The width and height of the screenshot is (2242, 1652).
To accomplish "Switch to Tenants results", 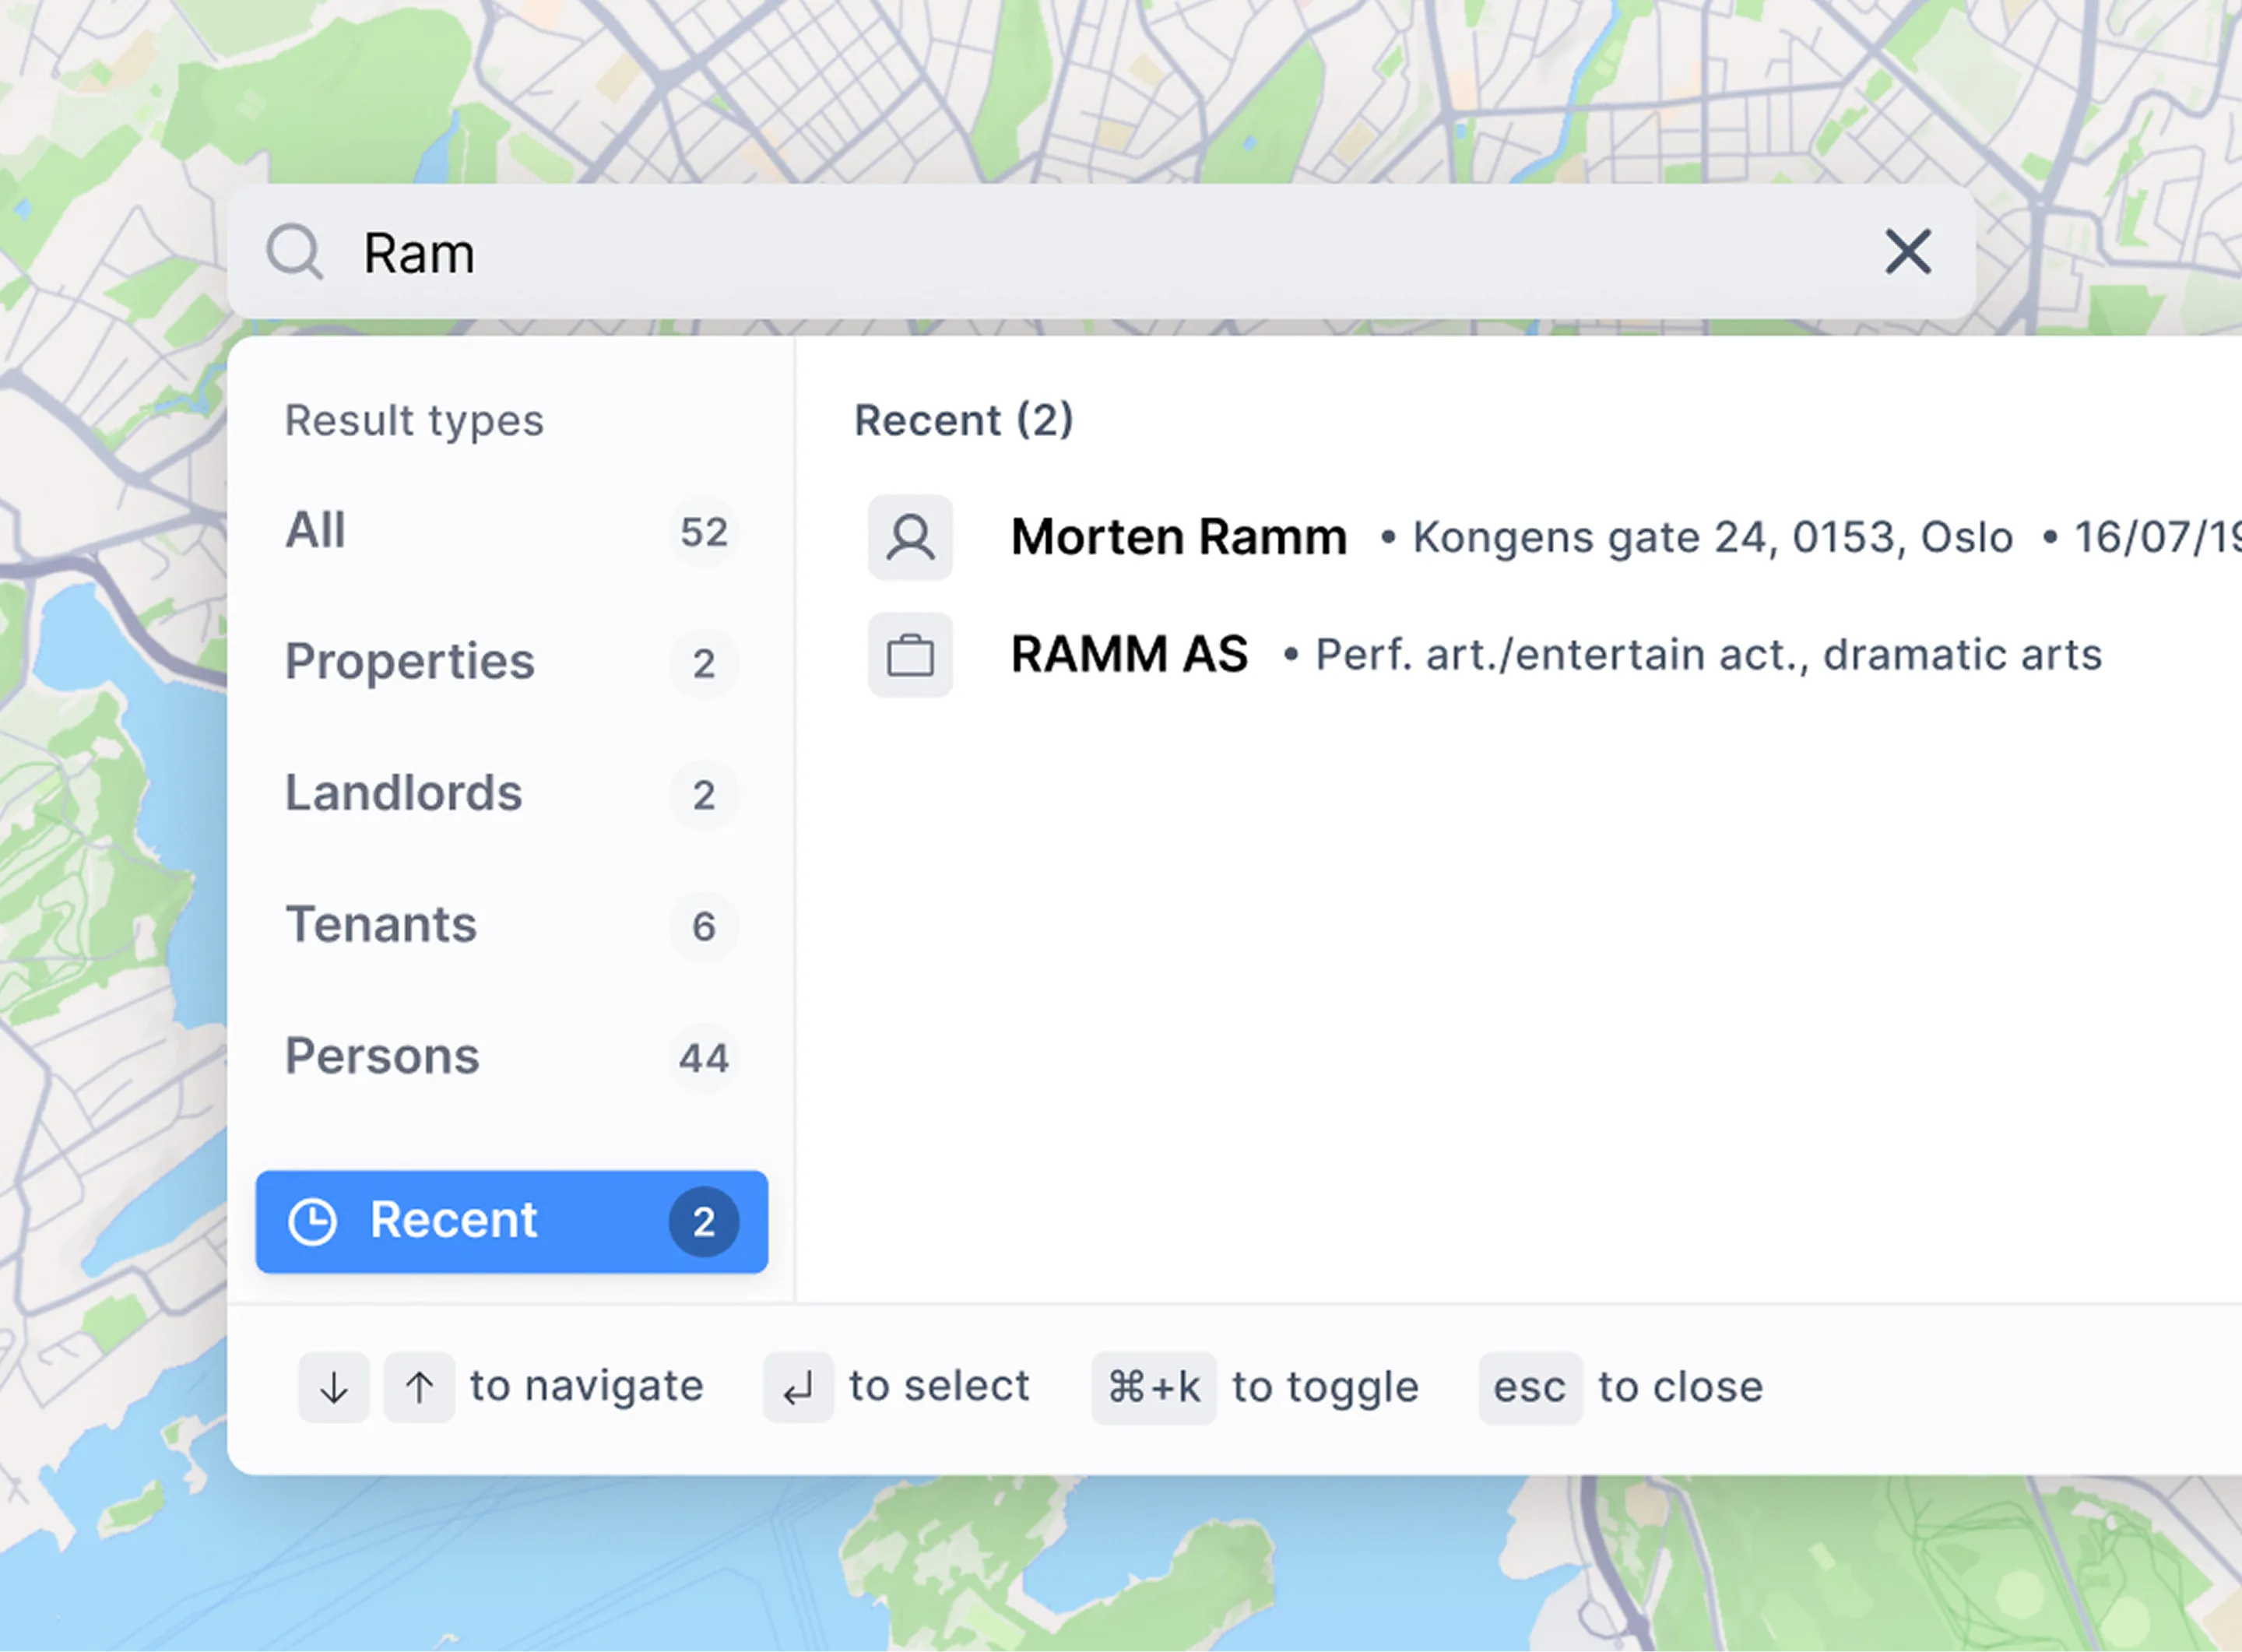I will tap(381, 924).
